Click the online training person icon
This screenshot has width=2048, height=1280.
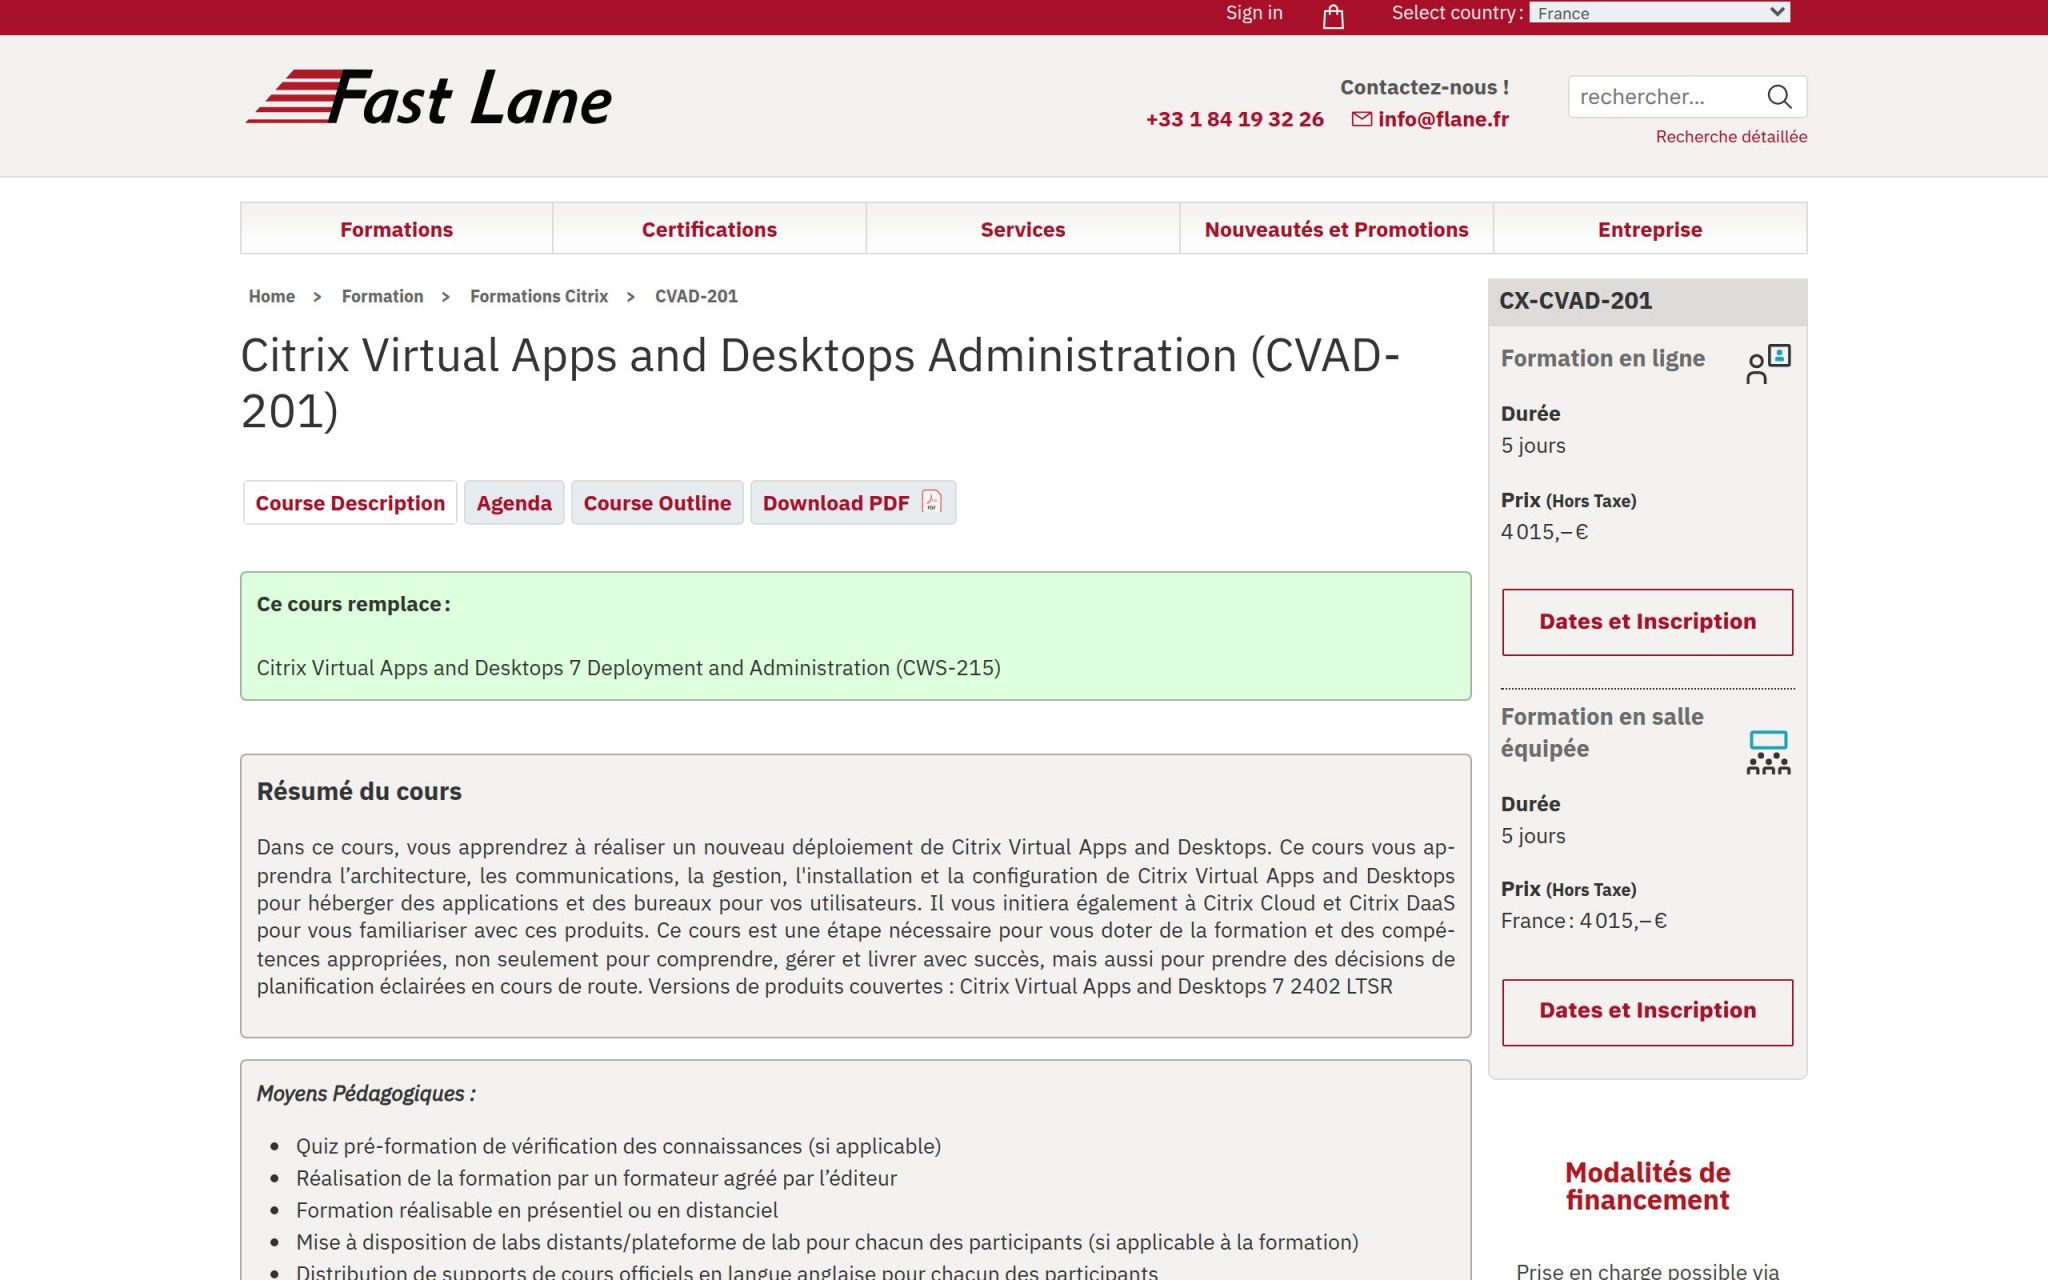(x=1768, y=364)
